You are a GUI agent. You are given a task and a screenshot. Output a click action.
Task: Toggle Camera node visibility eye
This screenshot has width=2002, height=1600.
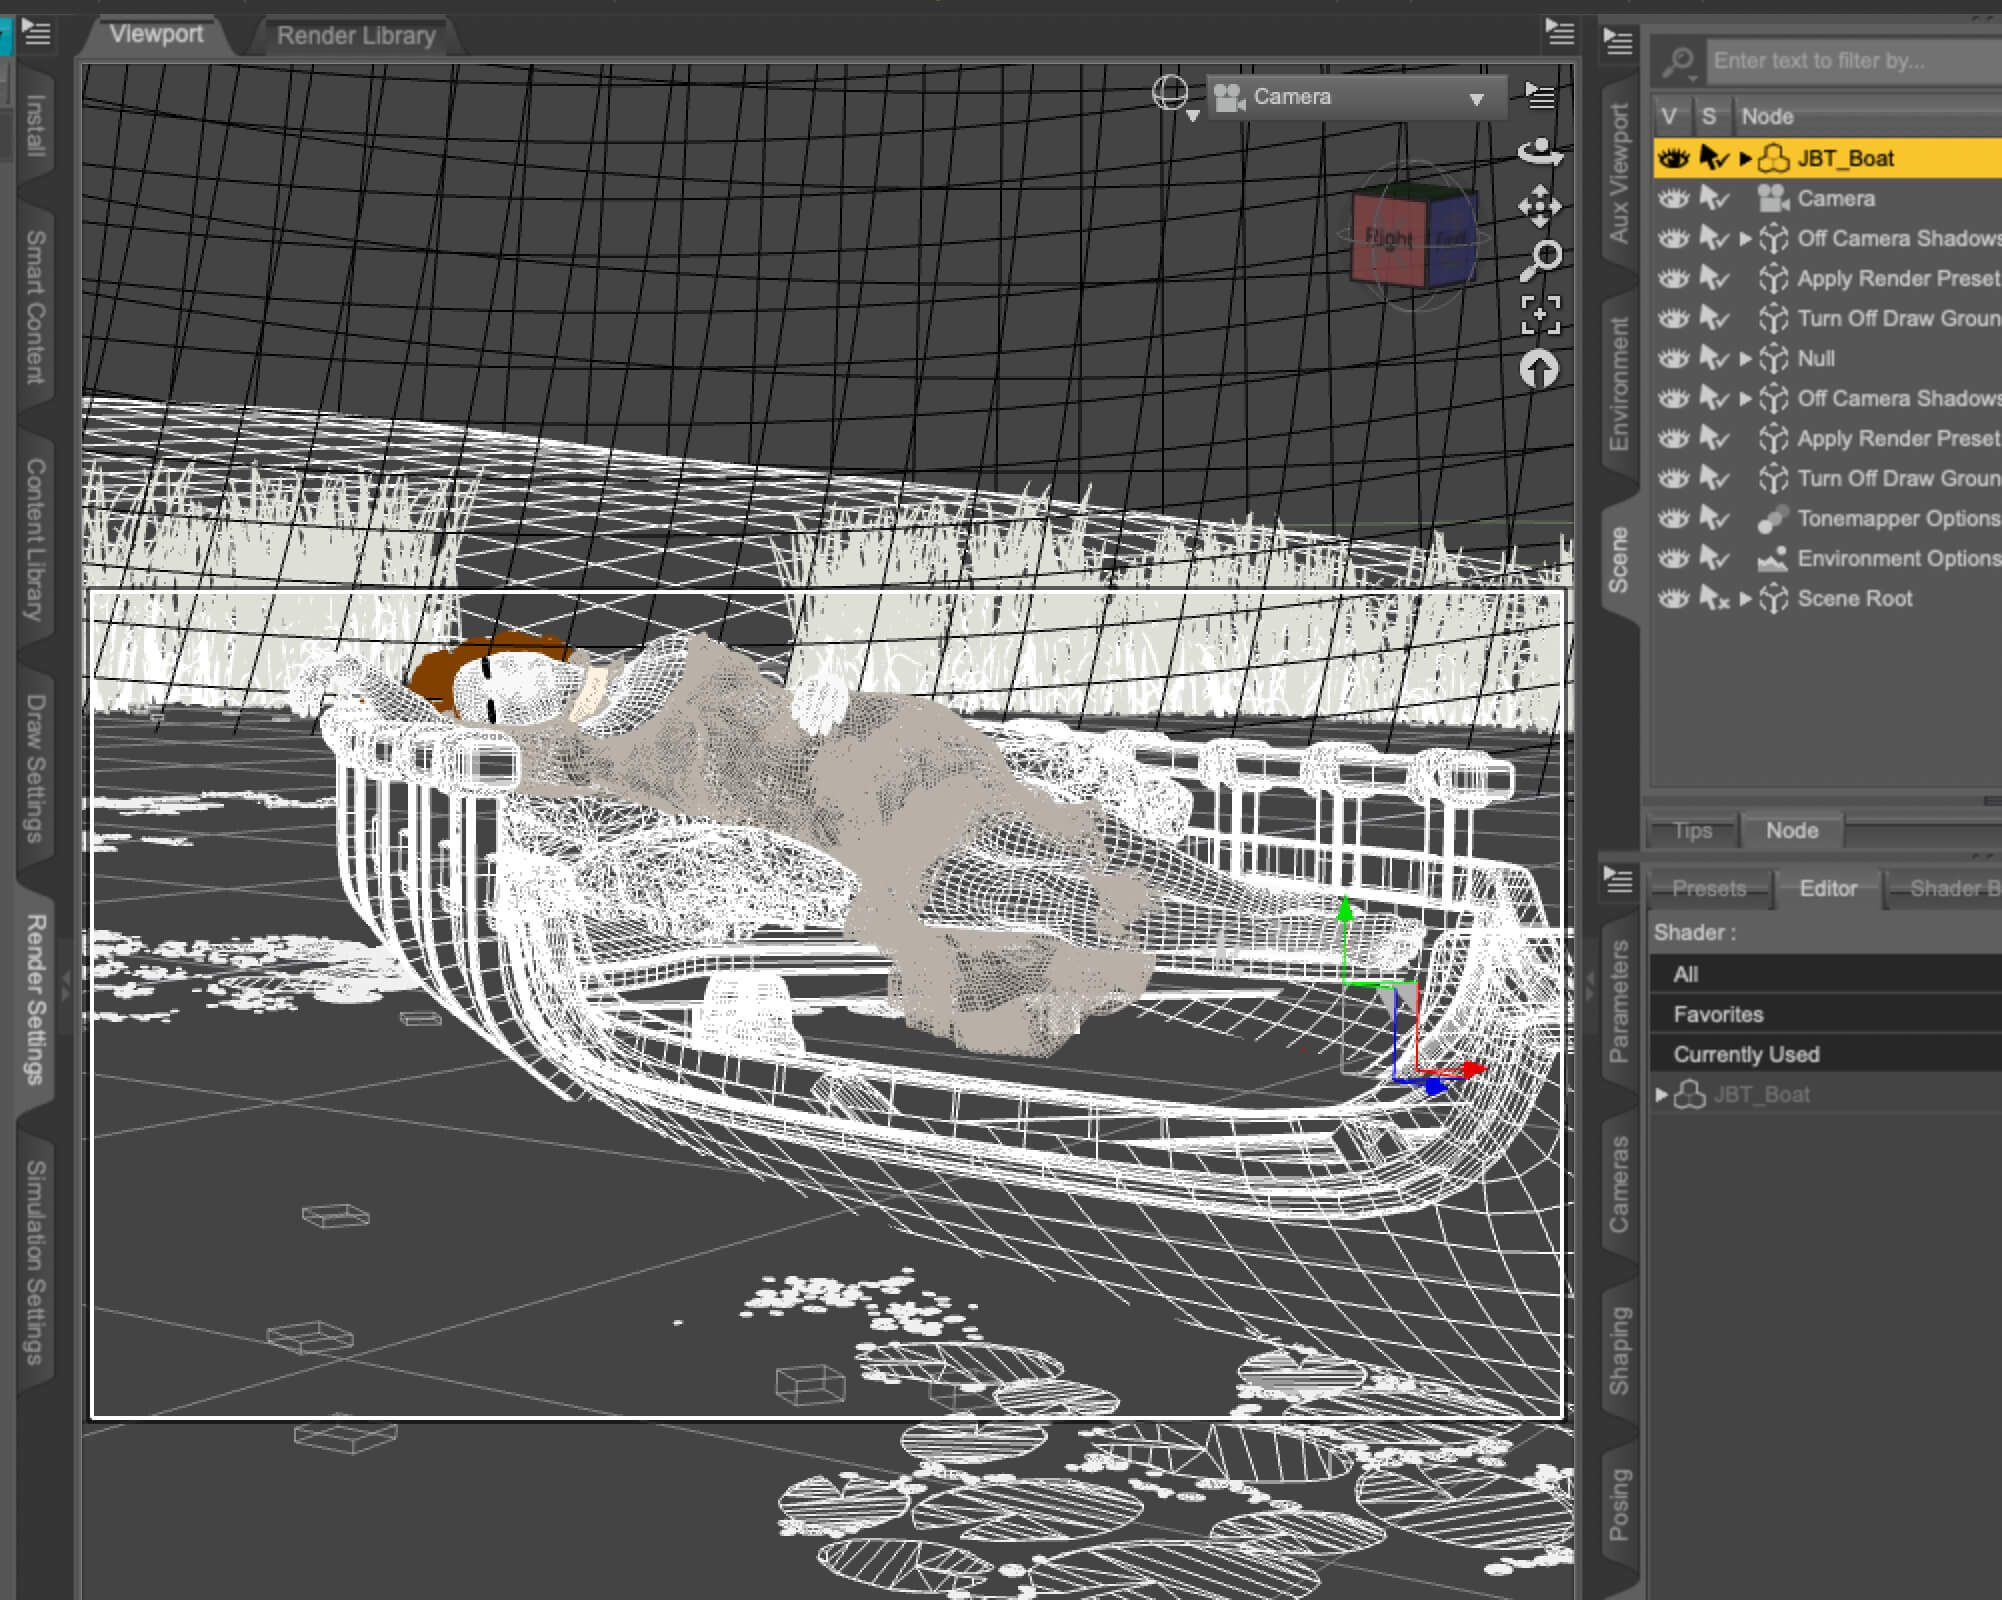pyautogui.click(x=1674, y=198)
